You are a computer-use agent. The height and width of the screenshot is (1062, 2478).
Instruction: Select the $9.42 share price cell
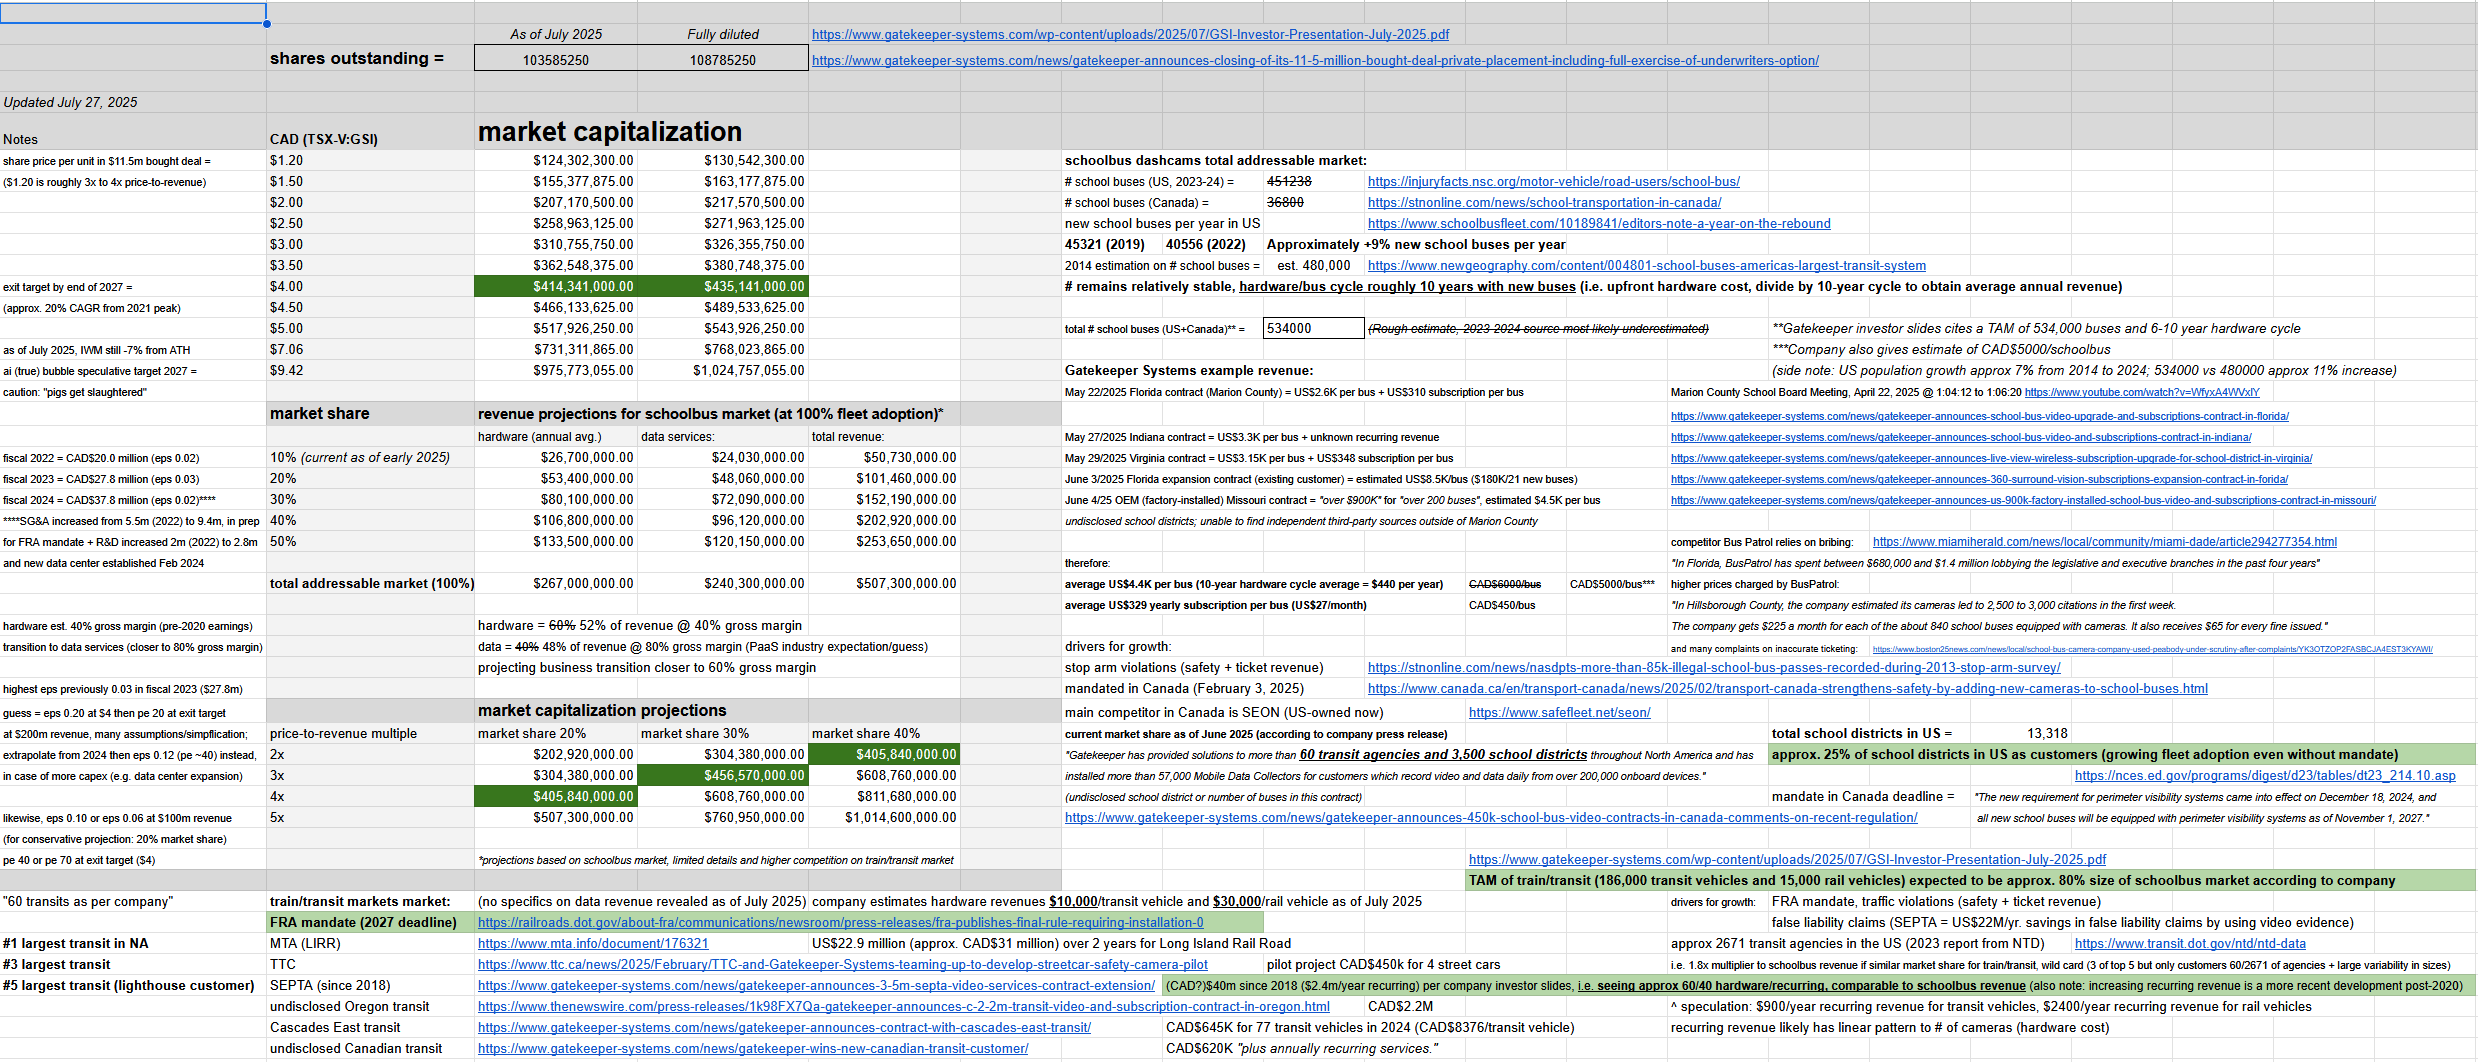click(x=370, y=371)
